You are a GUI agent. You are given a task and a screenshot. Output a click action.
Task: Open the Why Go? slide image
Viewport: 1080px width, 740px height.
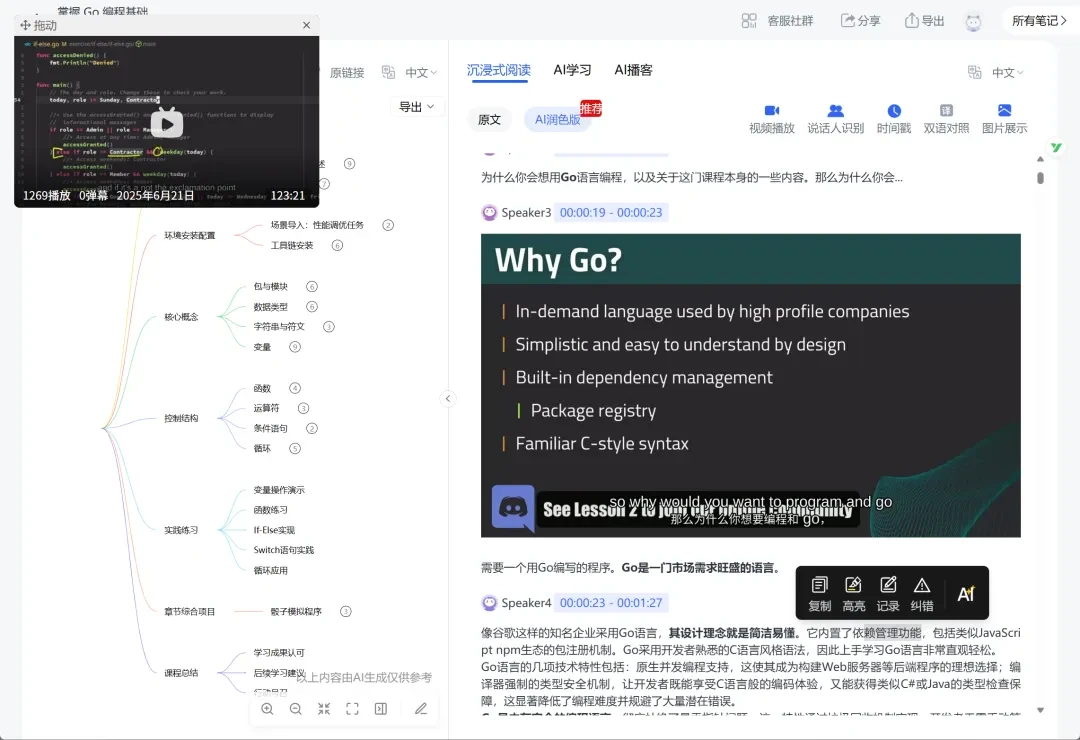pyautogui.click(x=751, y=385)
